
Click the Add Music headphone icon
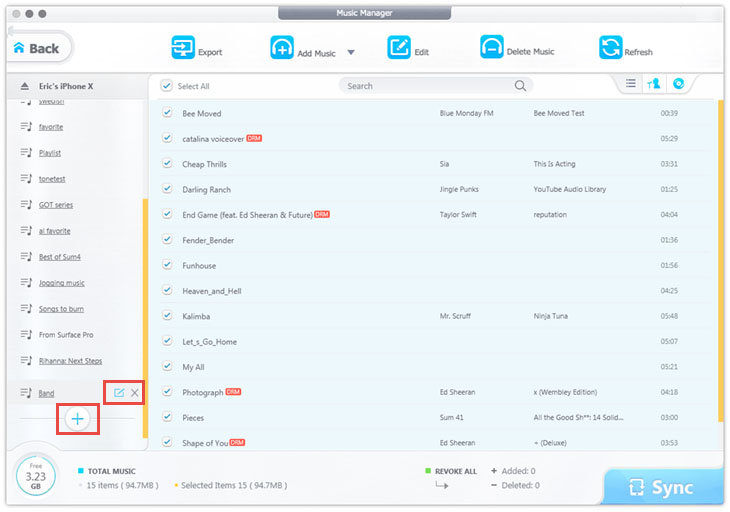[x=282, y=47]
